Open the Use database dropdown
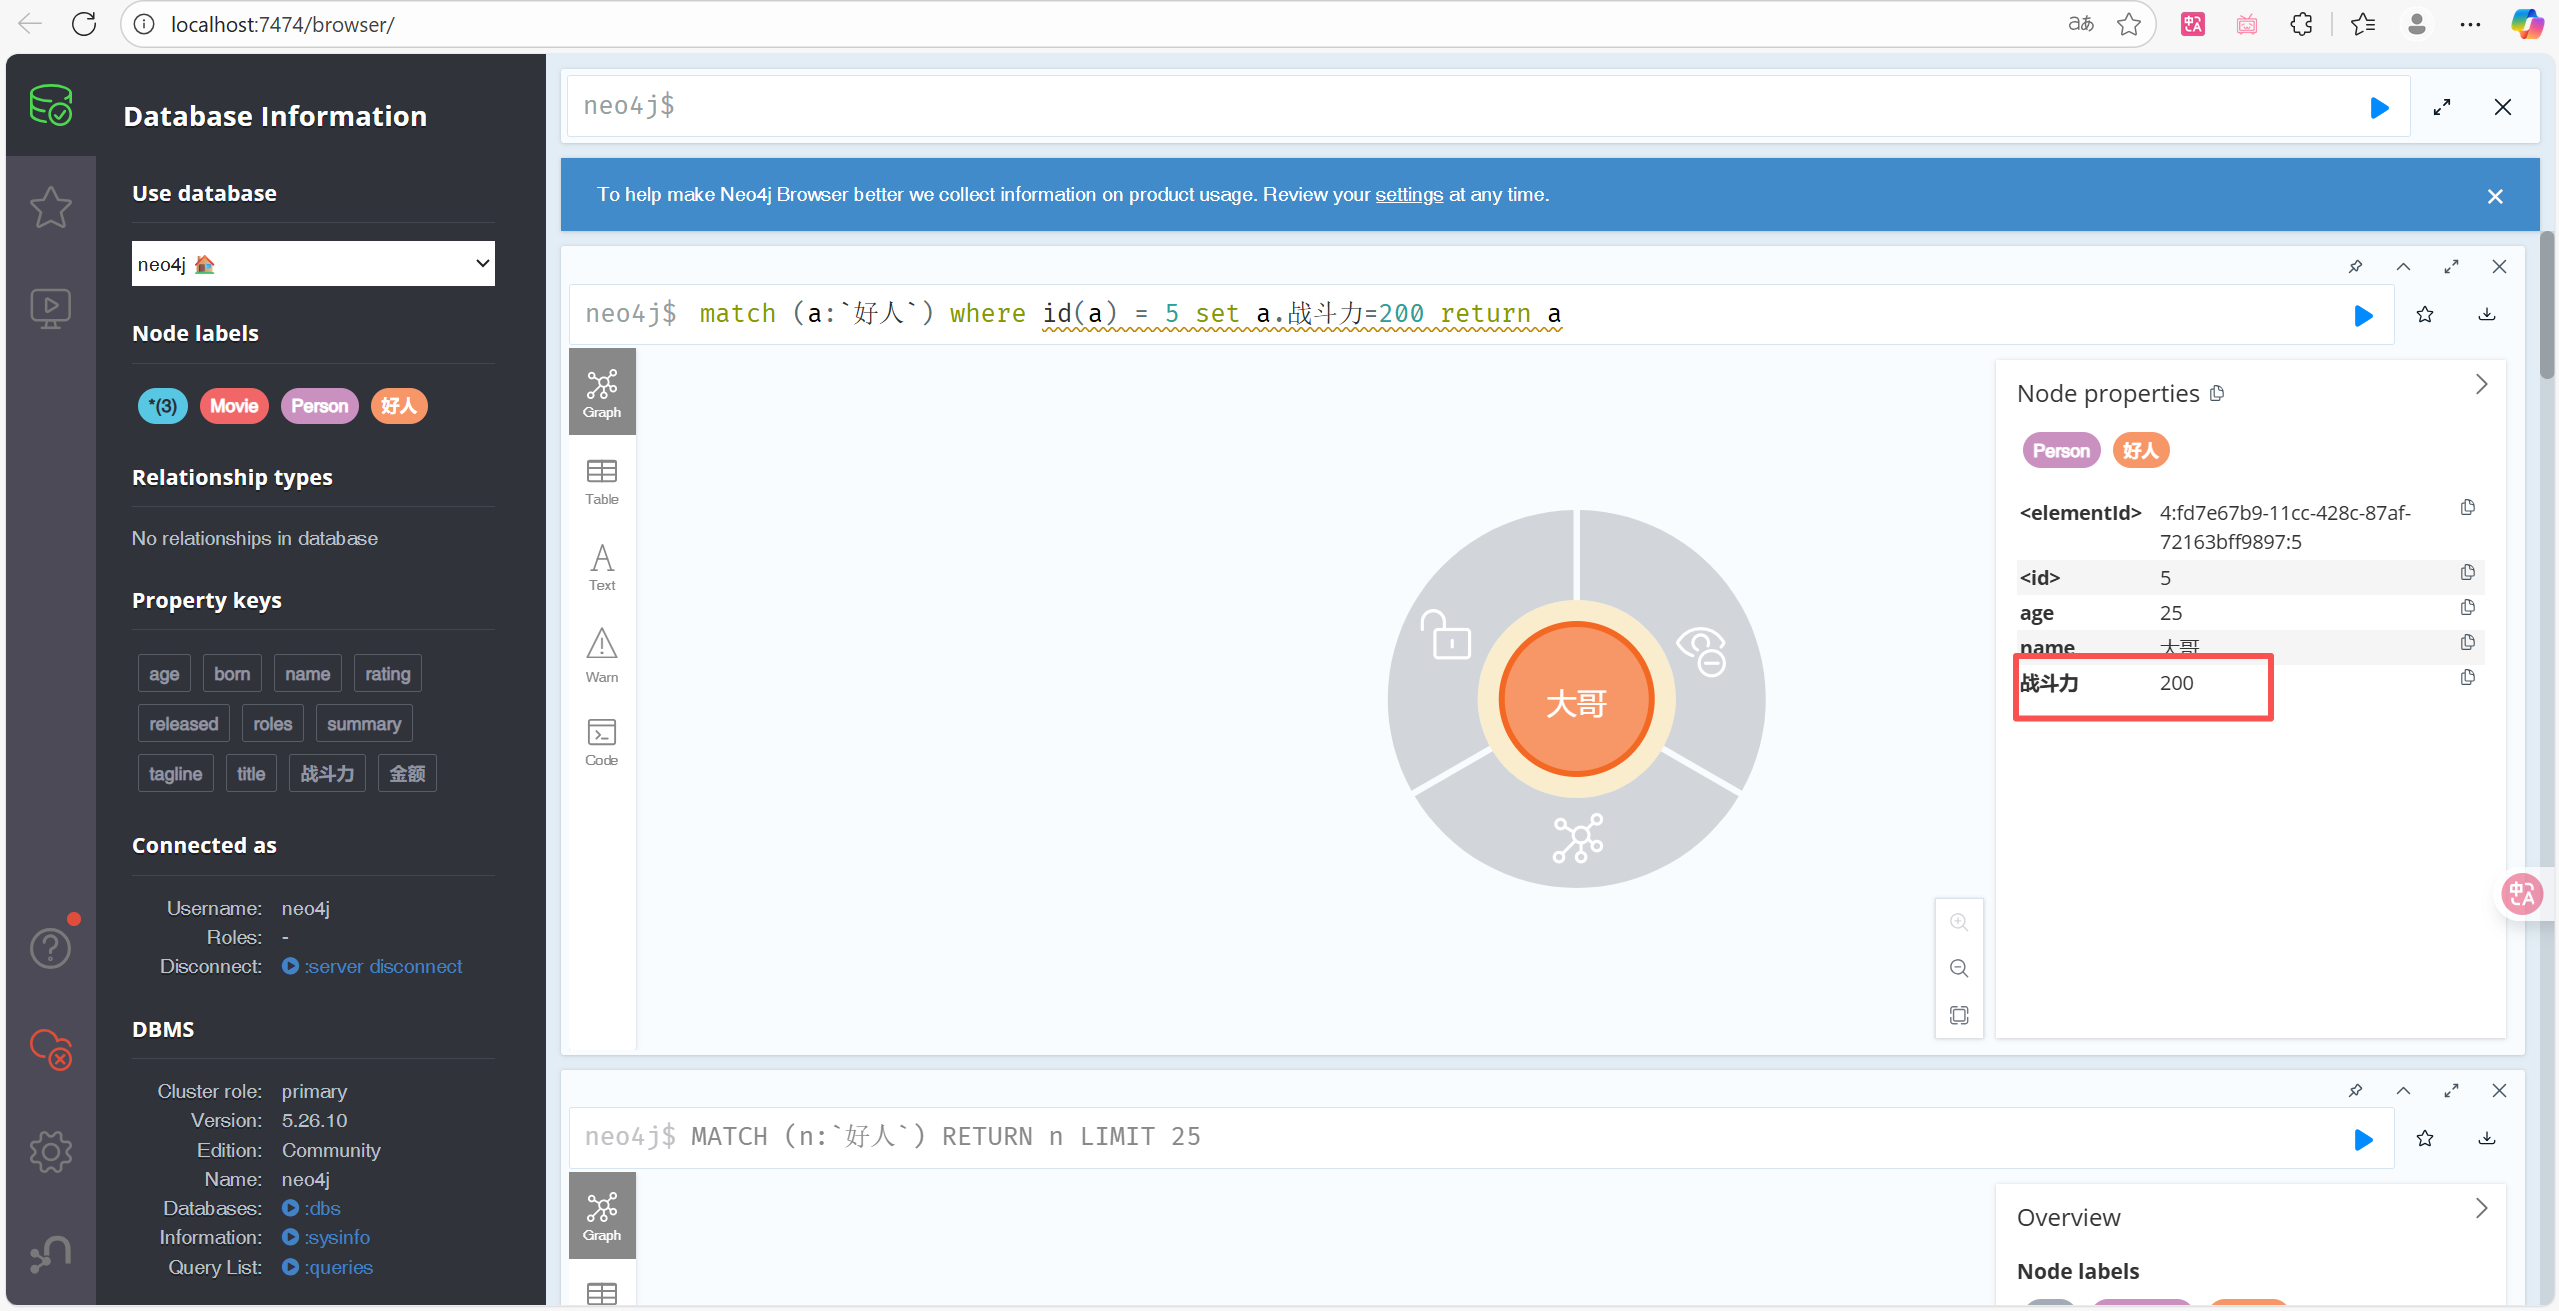Viewport: 2559px width, 1311px height. (x=313, y=264)
